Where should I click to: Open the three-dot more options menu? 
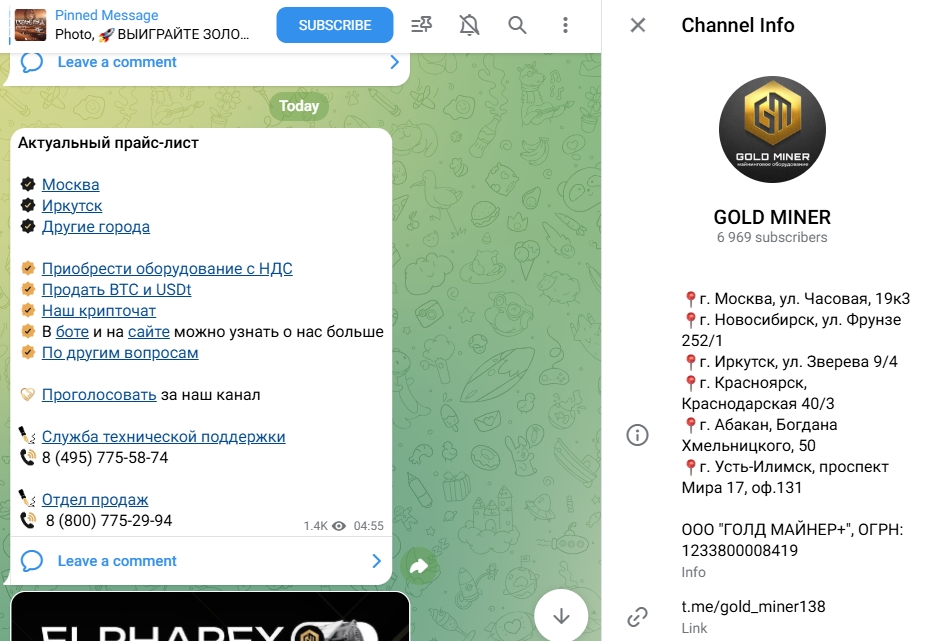point(565,25)
